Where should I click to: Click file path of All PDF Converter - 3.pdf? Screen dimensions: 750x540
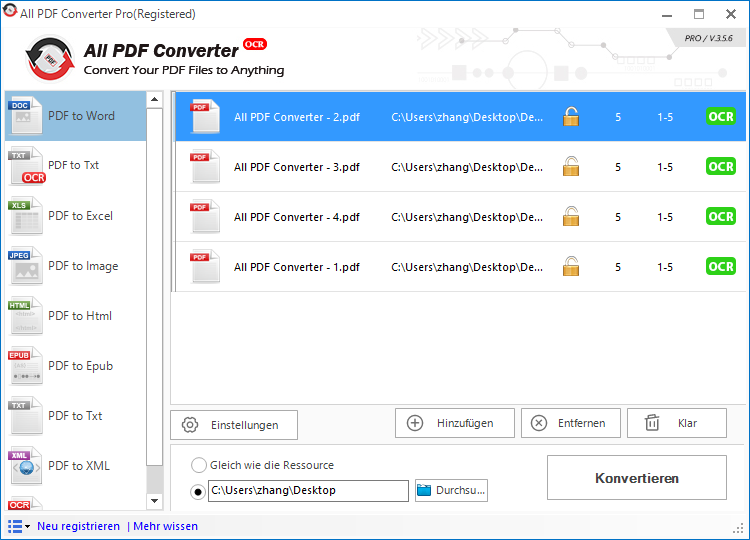coord(467,167)
